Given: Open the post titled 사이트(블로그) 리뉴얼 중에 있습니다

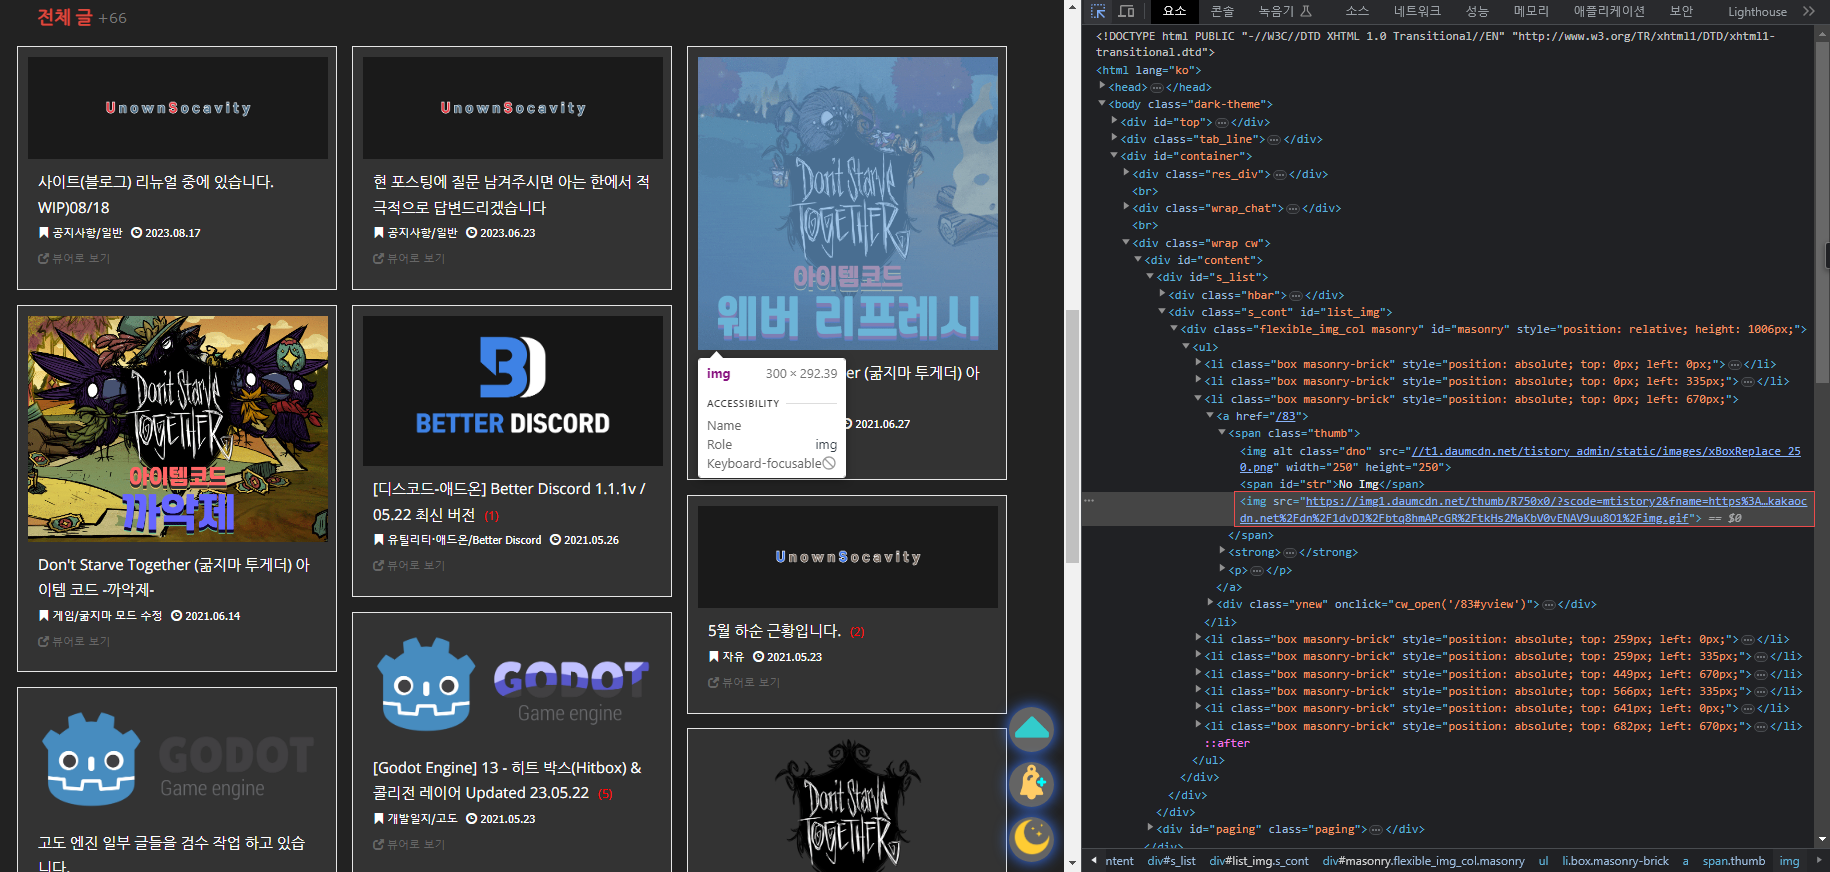Looking at the screenshot, I should [156, 195].
